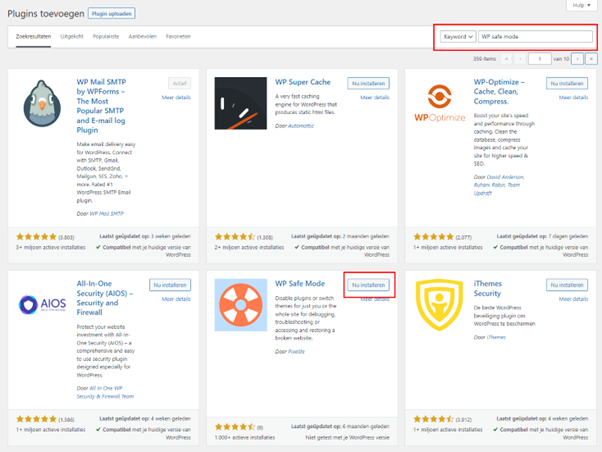
Task: Click the WP Safe Mode lifebuoy icon
Action: click(x=240, y=305)
